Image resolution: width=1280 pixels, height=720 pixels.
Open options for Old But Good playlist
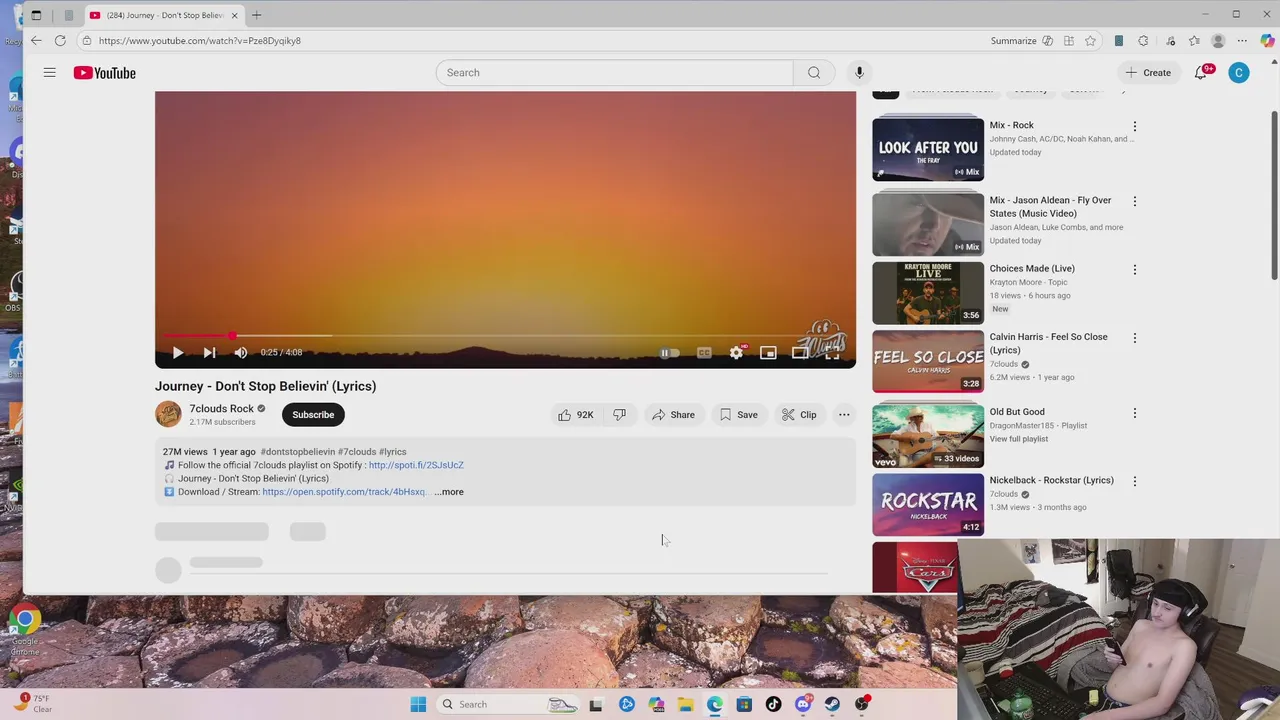click(x=1134, y=413)
